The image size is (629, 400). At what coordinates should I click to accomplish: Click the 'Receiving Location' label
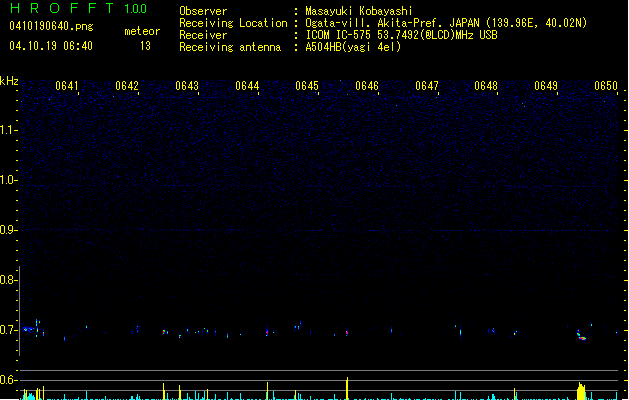(x=233, y=23)
